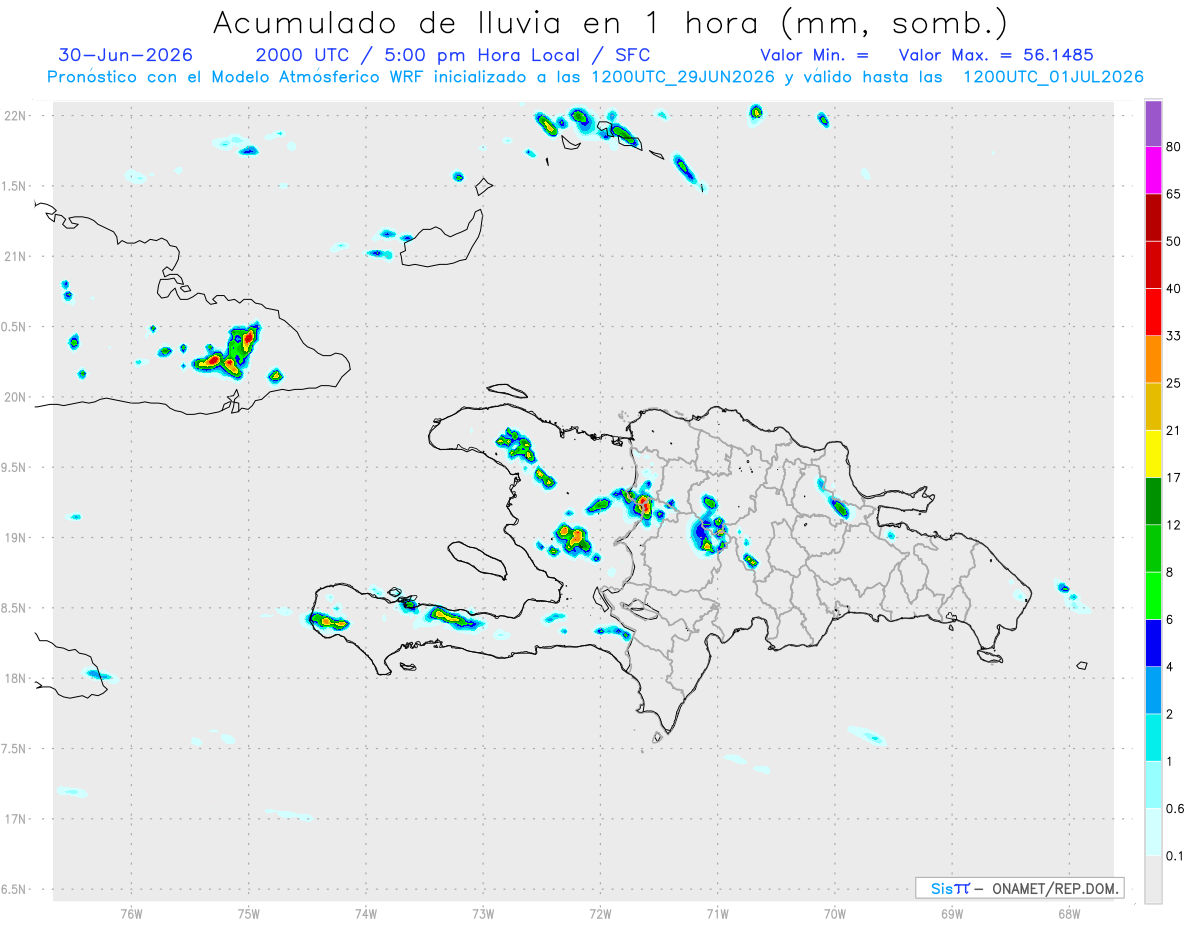Click the '2000 UTC / 5:00 pm Hora Local / SFC' text

[453, 55]
